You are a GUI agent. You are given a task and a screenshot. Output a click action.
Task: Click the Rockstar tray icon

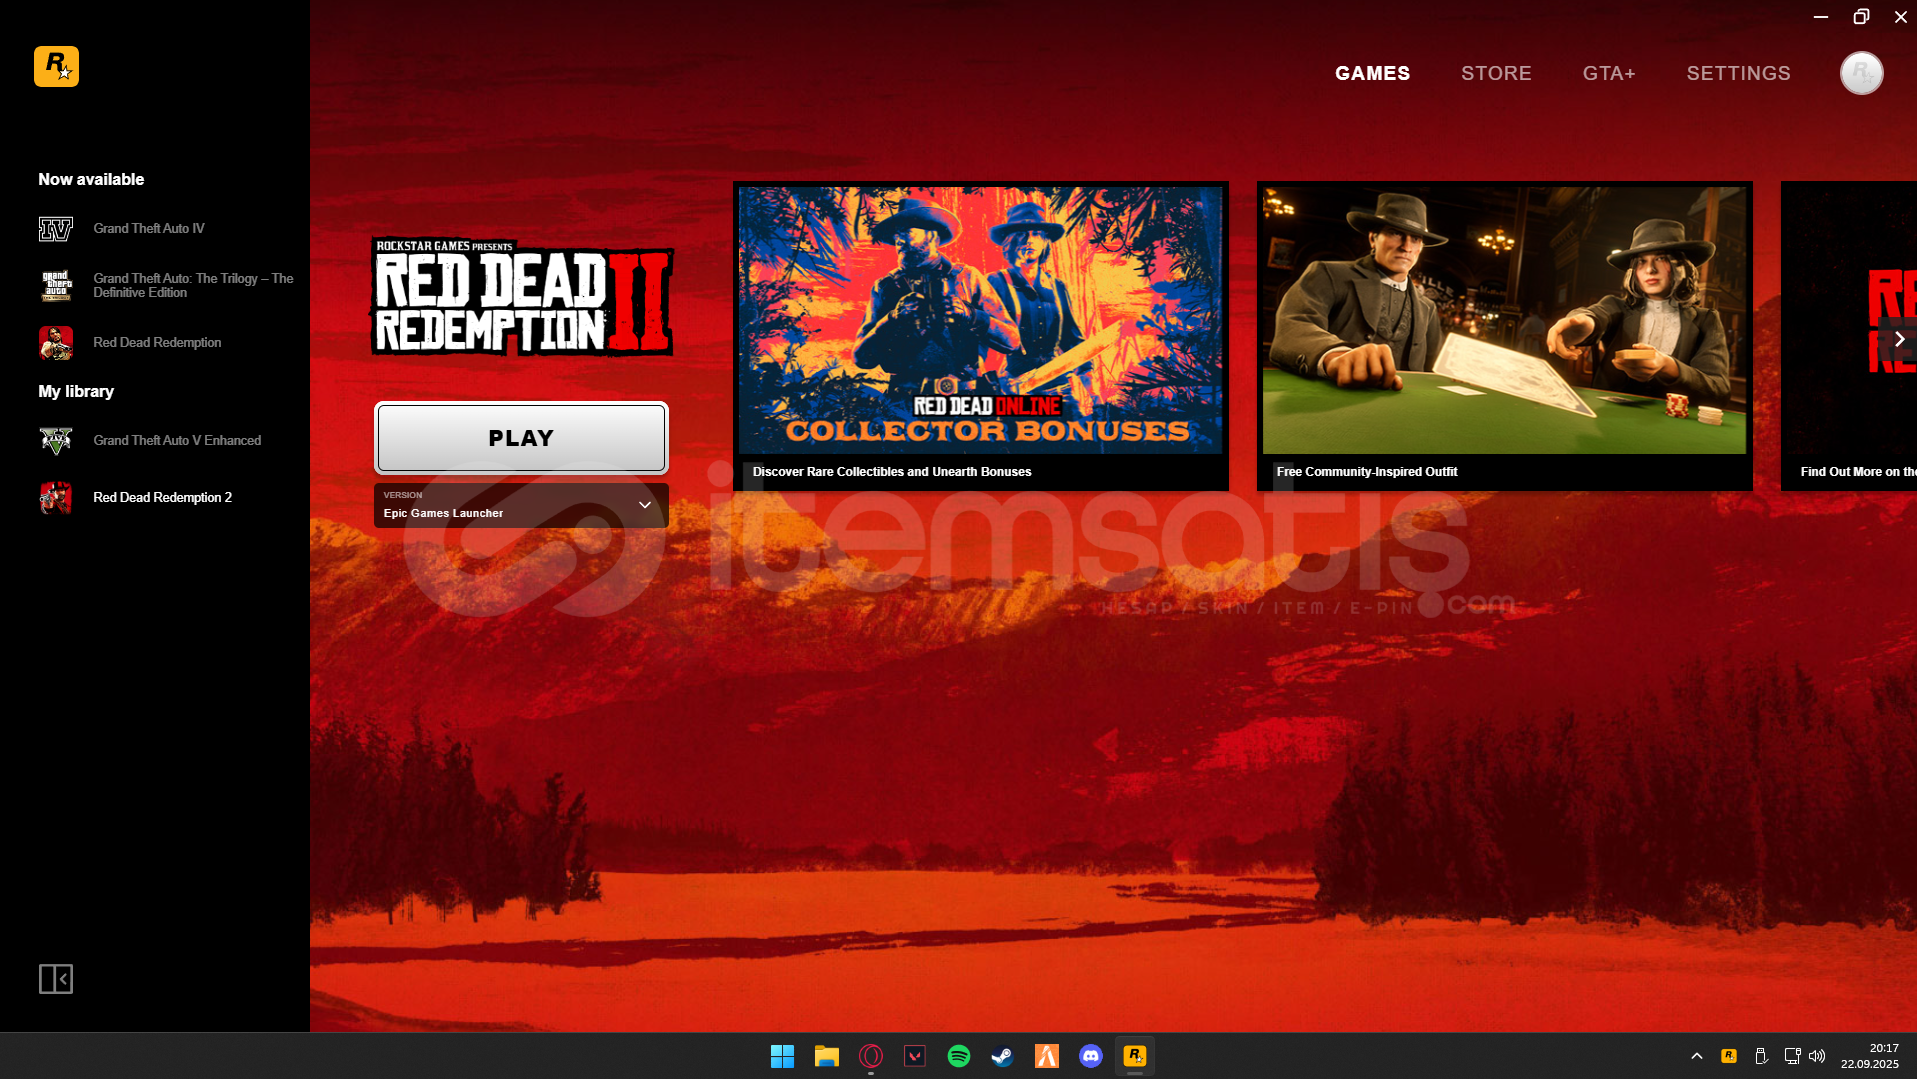(1729, 1056)
